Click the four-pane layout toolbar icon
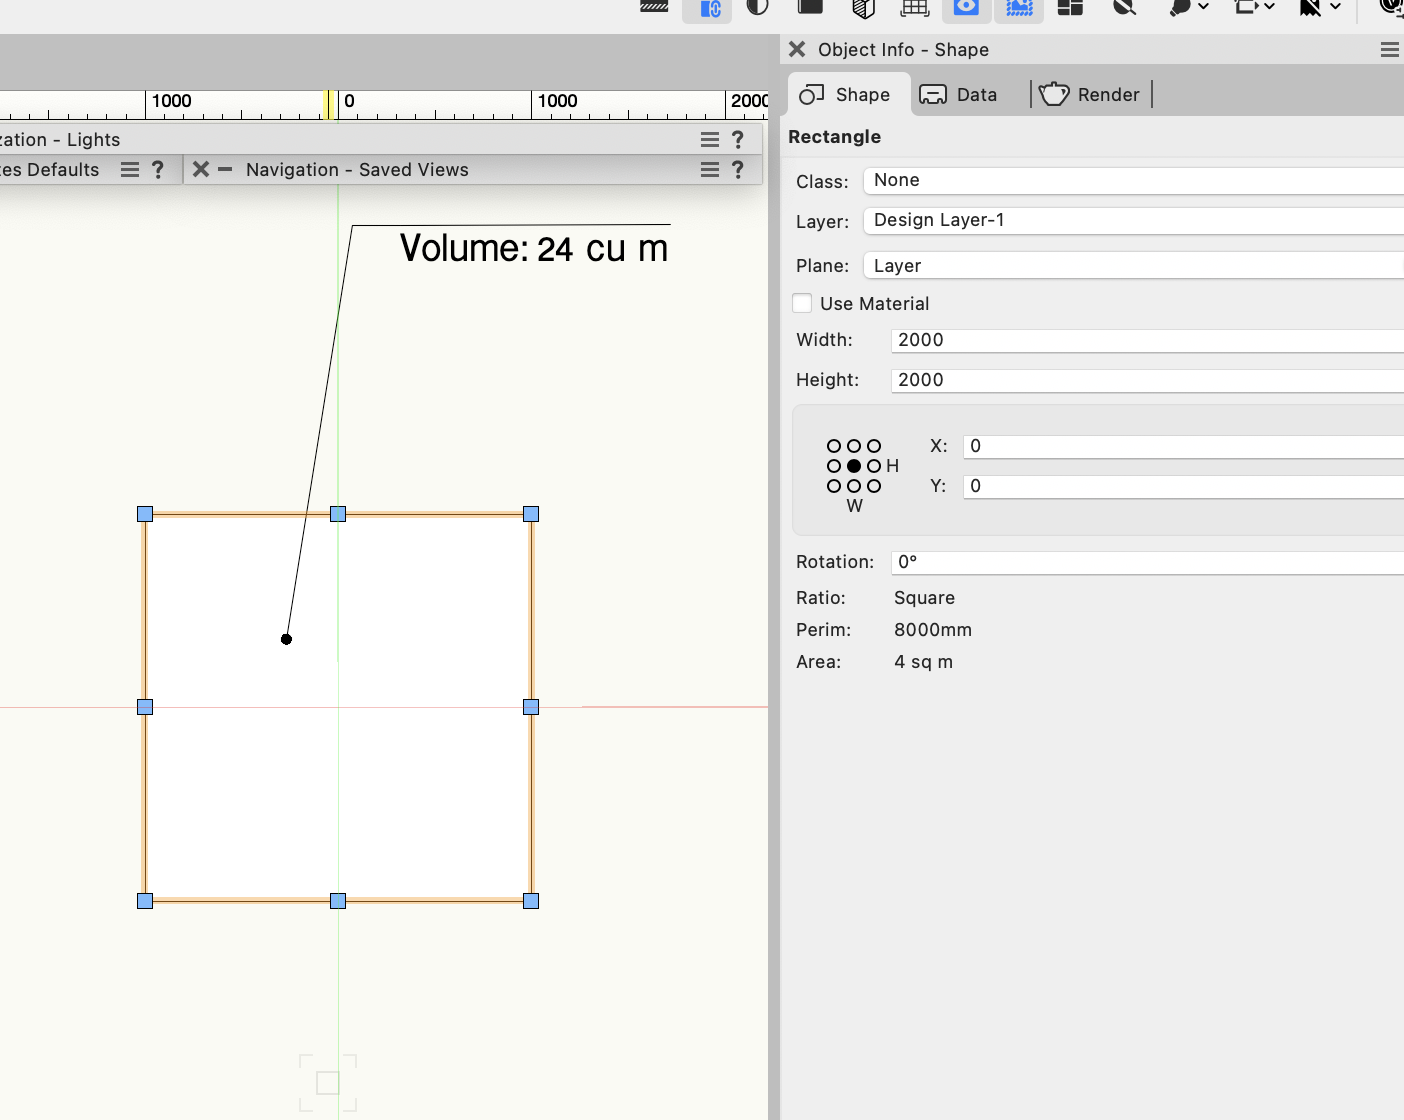1404x1120 pixels. click(x=1070, y=8)
